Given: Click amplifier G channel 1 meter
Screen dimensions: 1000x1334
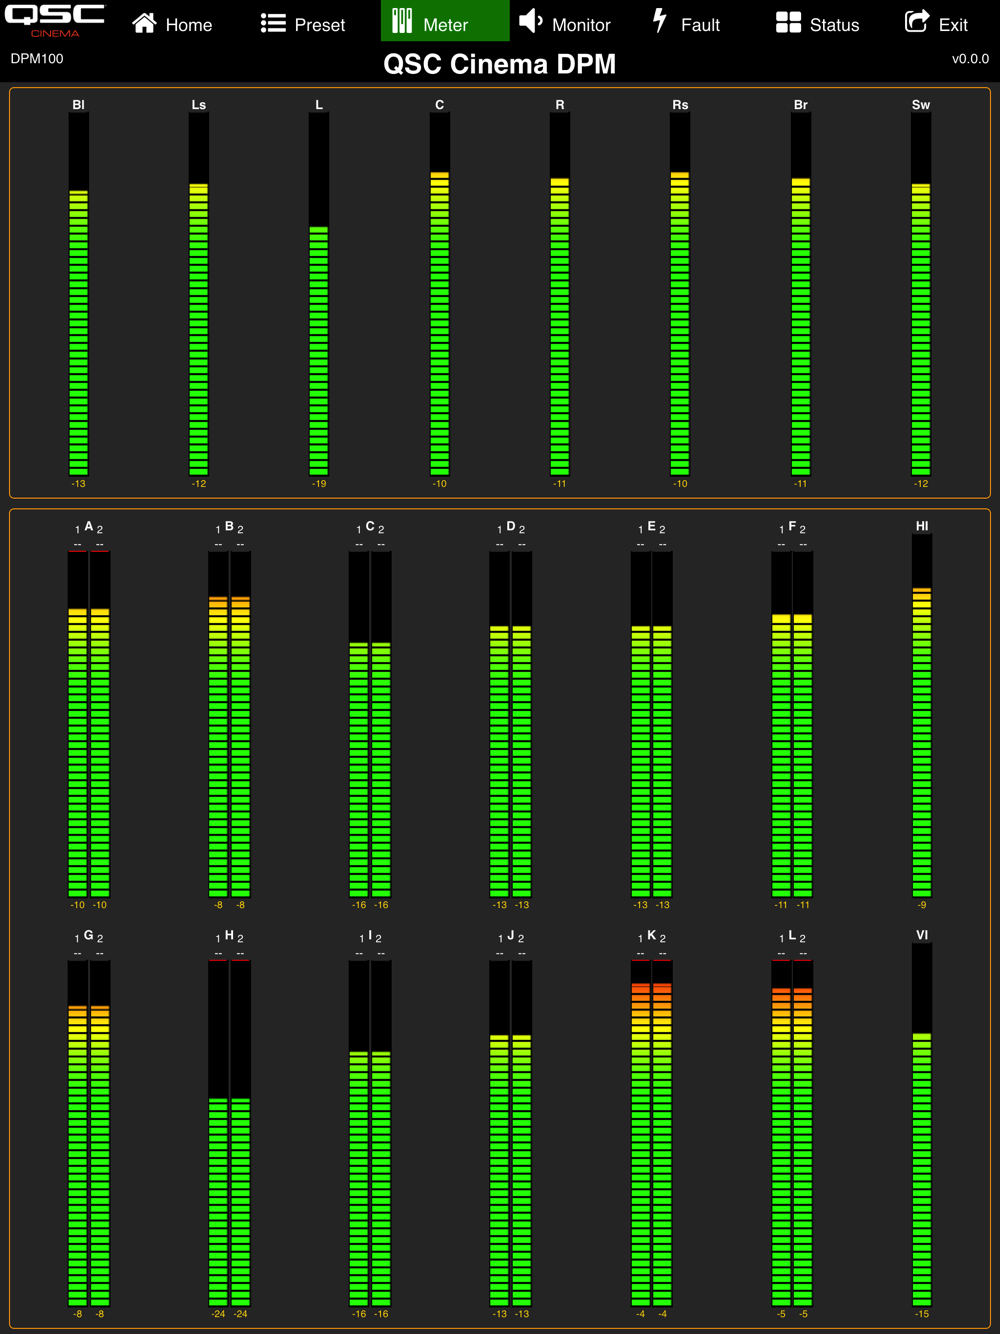Looking at the screenshot, I should [78, 1133].
